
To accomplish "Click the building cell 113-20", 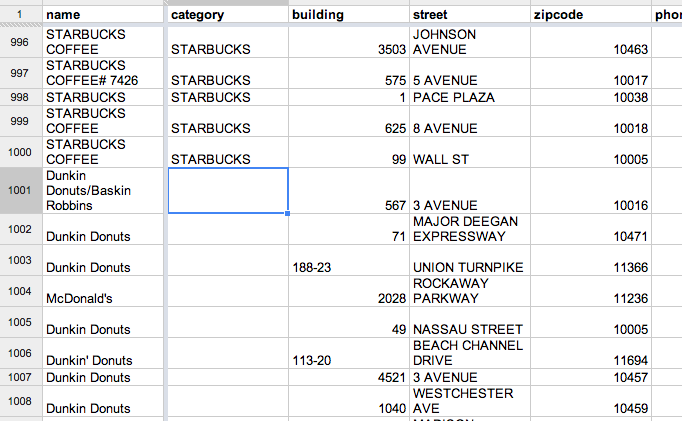I will 349,353.
